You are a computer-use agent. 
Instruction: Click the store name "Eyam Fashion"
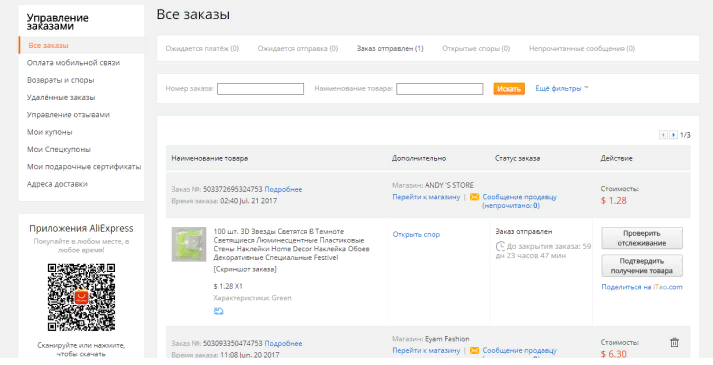pyautogui.click(x=447, y=339)
